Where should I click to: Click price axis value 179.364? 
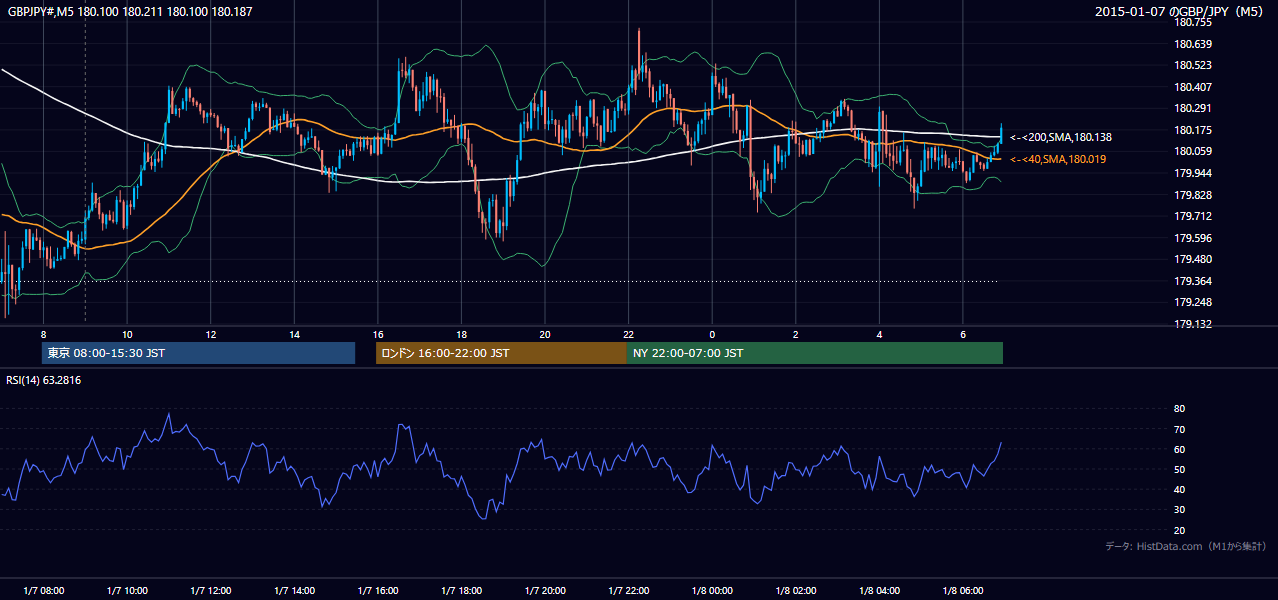pos(1193,281)
